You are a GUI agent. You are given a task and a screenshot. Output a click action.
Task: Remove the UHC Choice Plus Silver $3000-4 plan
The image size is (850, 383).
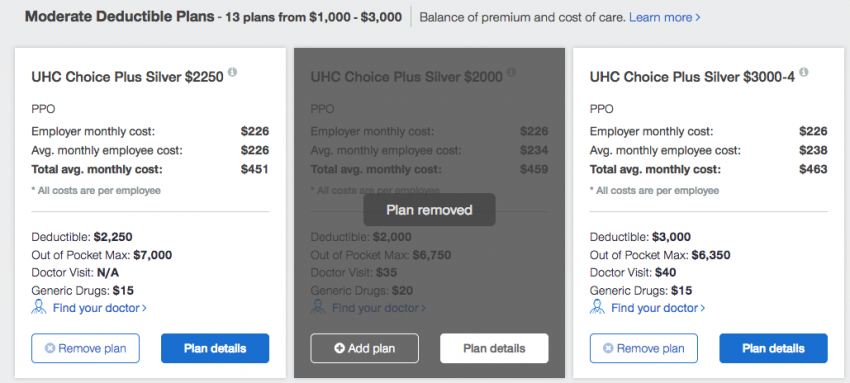pos(643,348)
